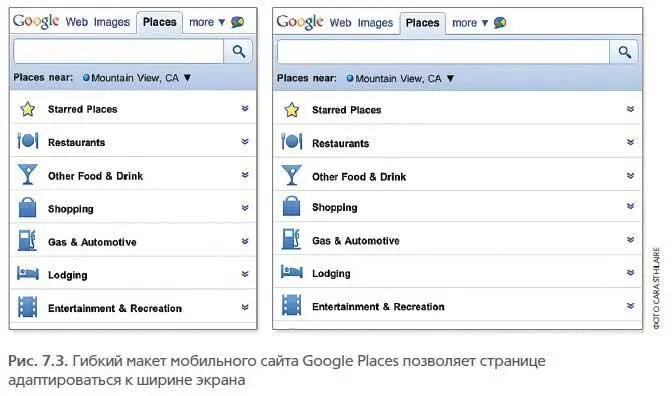Expand Restaurants chevron in the wide layout
This screenshot has height=396, width=672.
point(630,142)
